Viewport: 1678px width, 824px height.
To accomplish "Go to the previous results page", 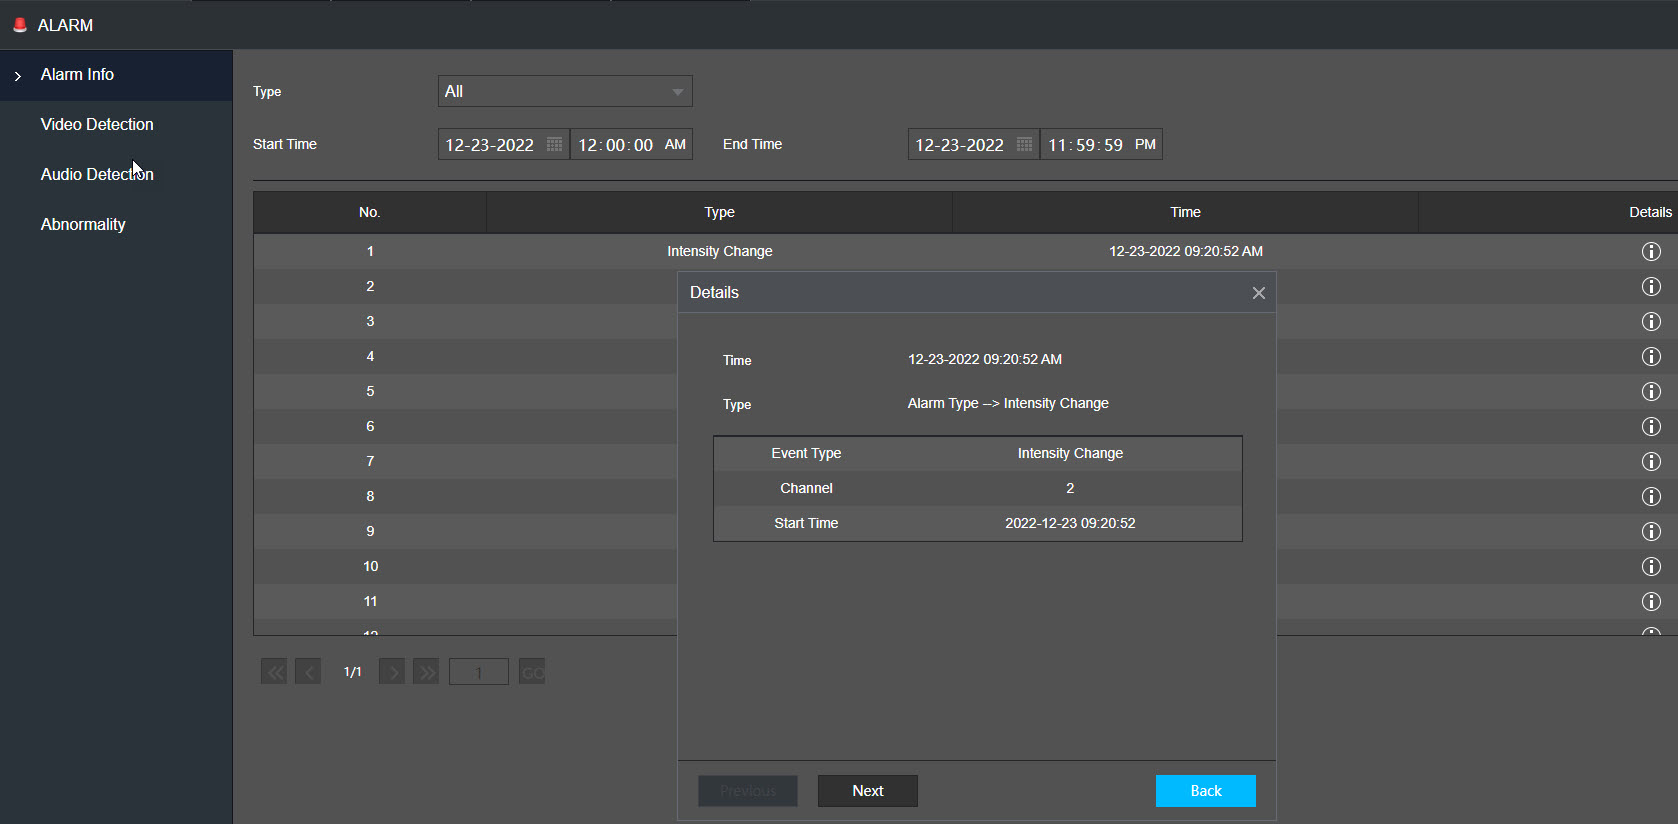I will 308,672.
